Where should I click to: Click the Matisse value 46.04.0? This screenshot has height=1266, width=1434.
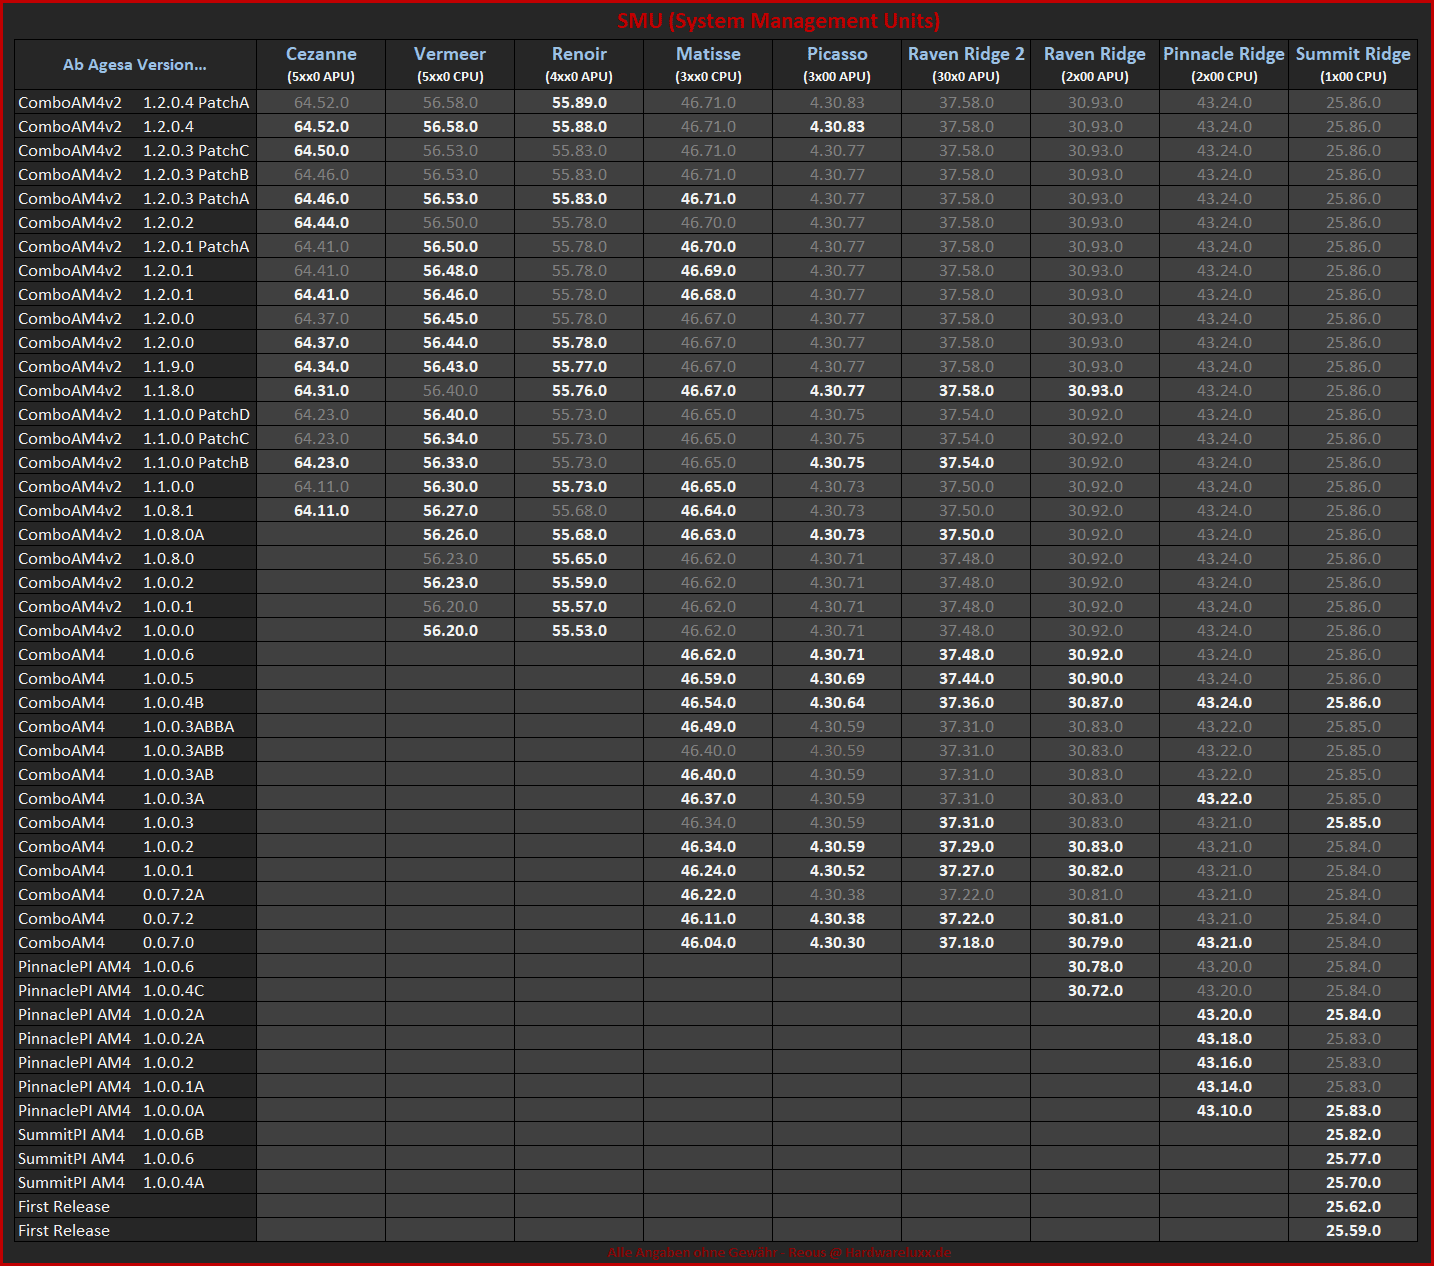pos(708,942)
